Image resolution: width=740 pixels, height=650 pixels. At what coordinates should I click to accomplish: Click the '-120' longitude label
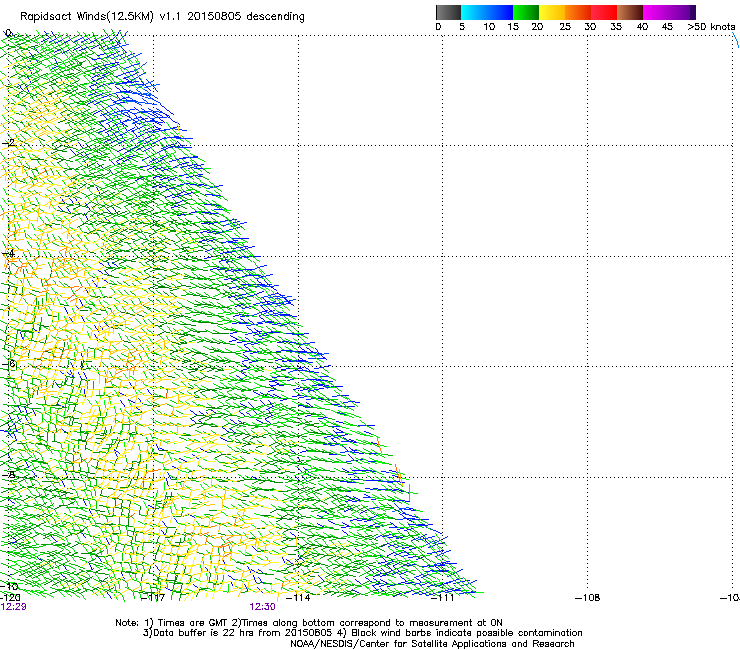(x=10, y=598)
